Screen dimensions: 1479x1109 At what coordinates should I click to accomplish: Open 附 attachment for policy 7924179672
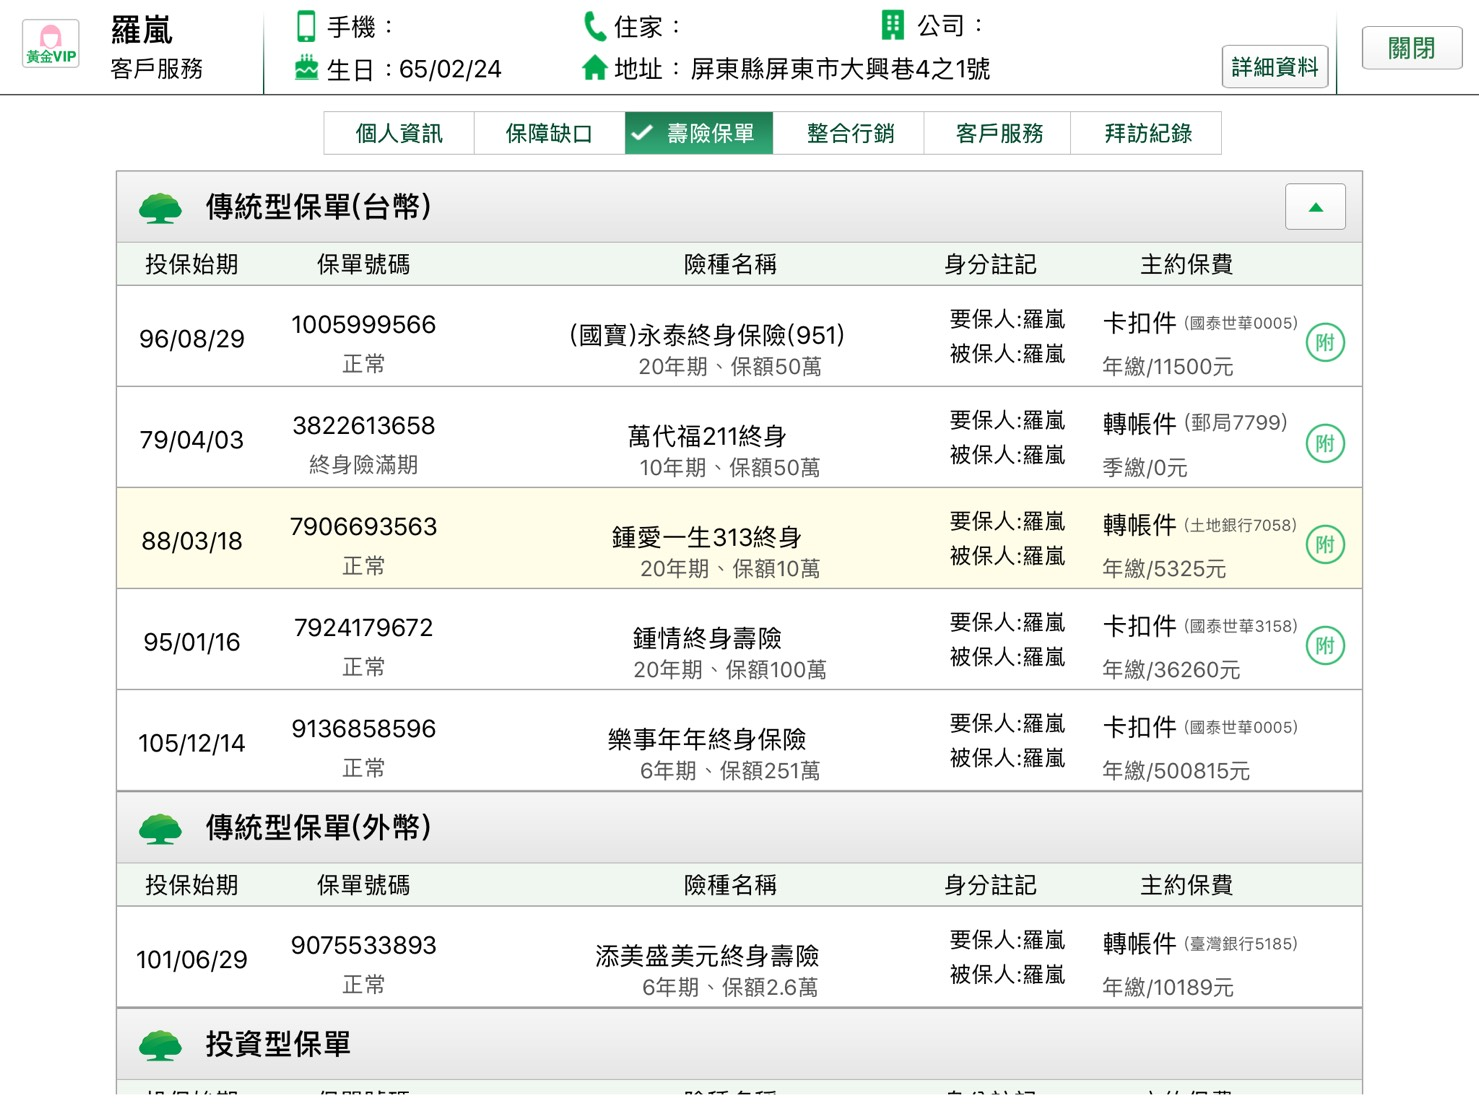pos(1325,646)
